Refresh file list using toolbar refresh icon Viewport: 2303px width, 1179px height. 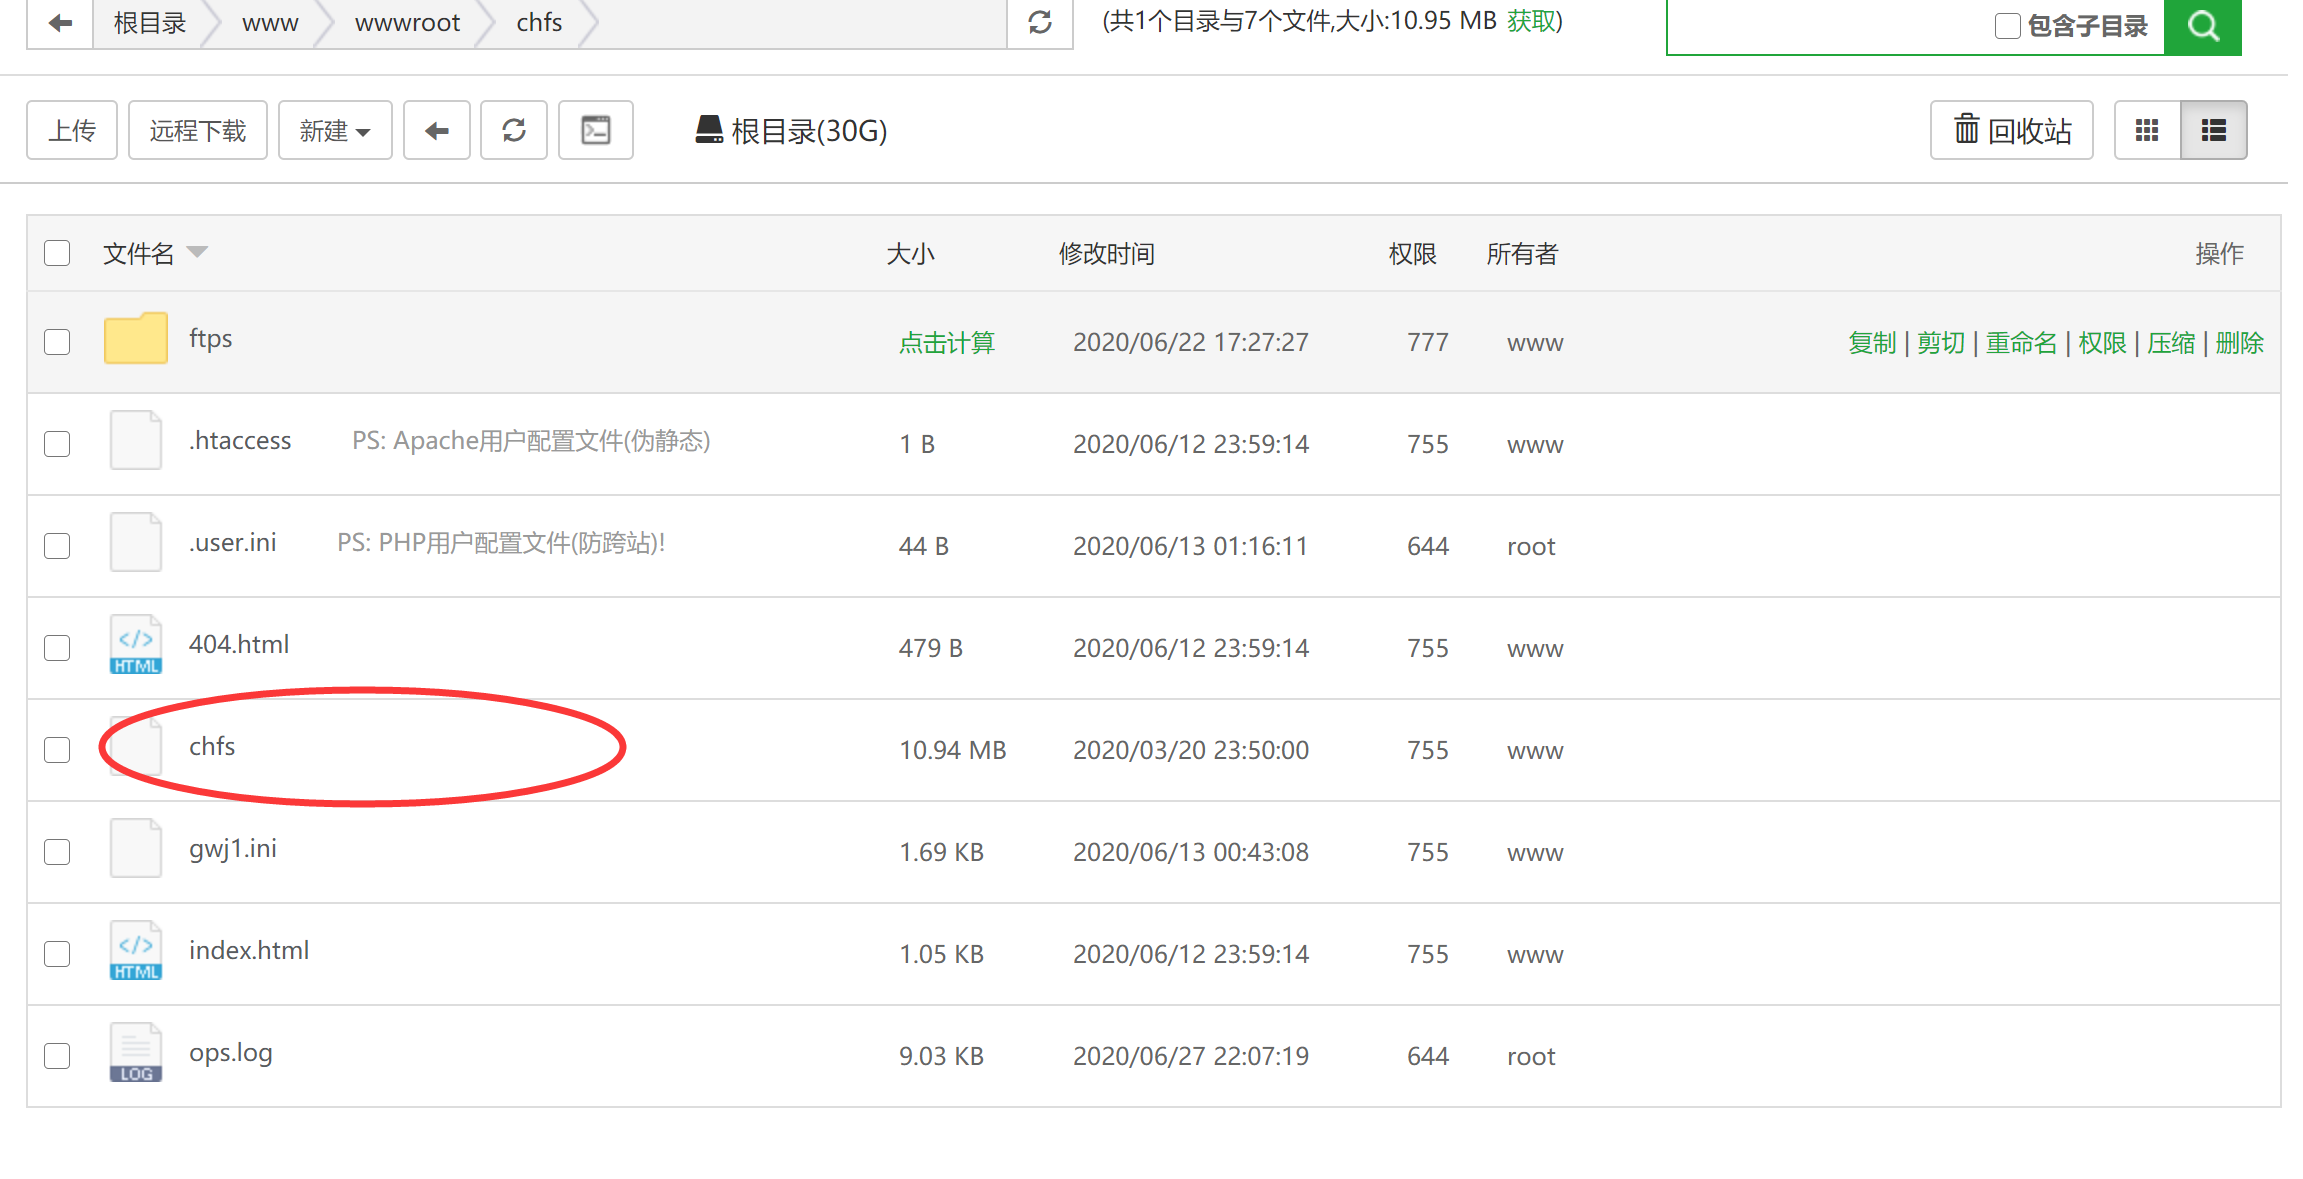(x=514, y=130)
